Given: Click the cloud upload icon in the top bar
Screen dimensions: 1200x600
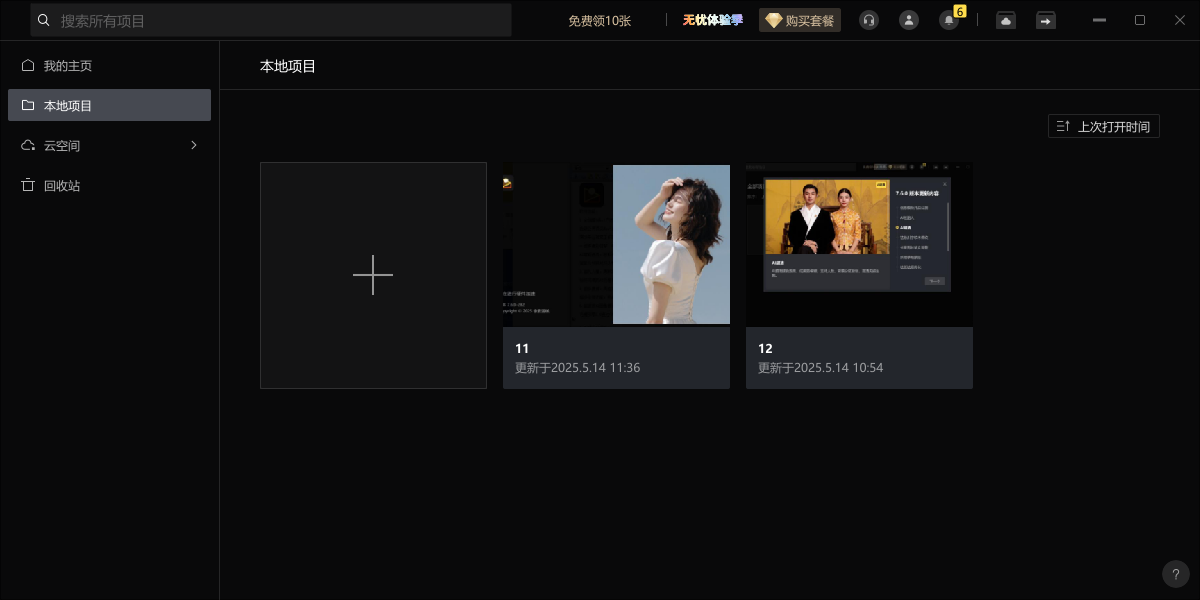Looking at the screenshot, I should [x=1006, y=20].
